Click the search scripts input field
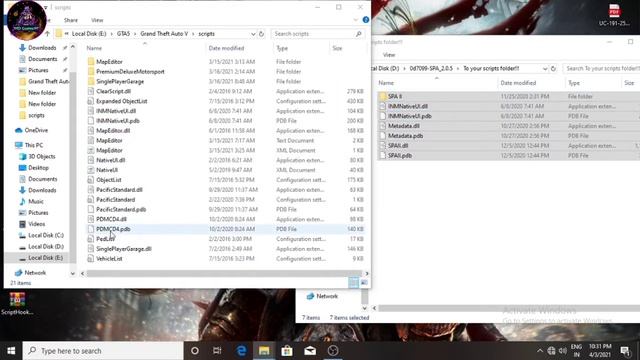The width and height of the screenshot is (640, 360). click(x=313, y=34)
